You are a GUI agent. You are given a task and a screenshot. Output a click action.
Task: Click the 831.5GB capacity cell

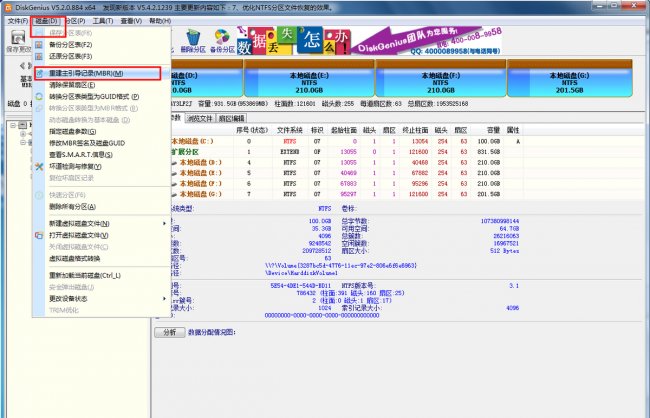coord(489,152)
